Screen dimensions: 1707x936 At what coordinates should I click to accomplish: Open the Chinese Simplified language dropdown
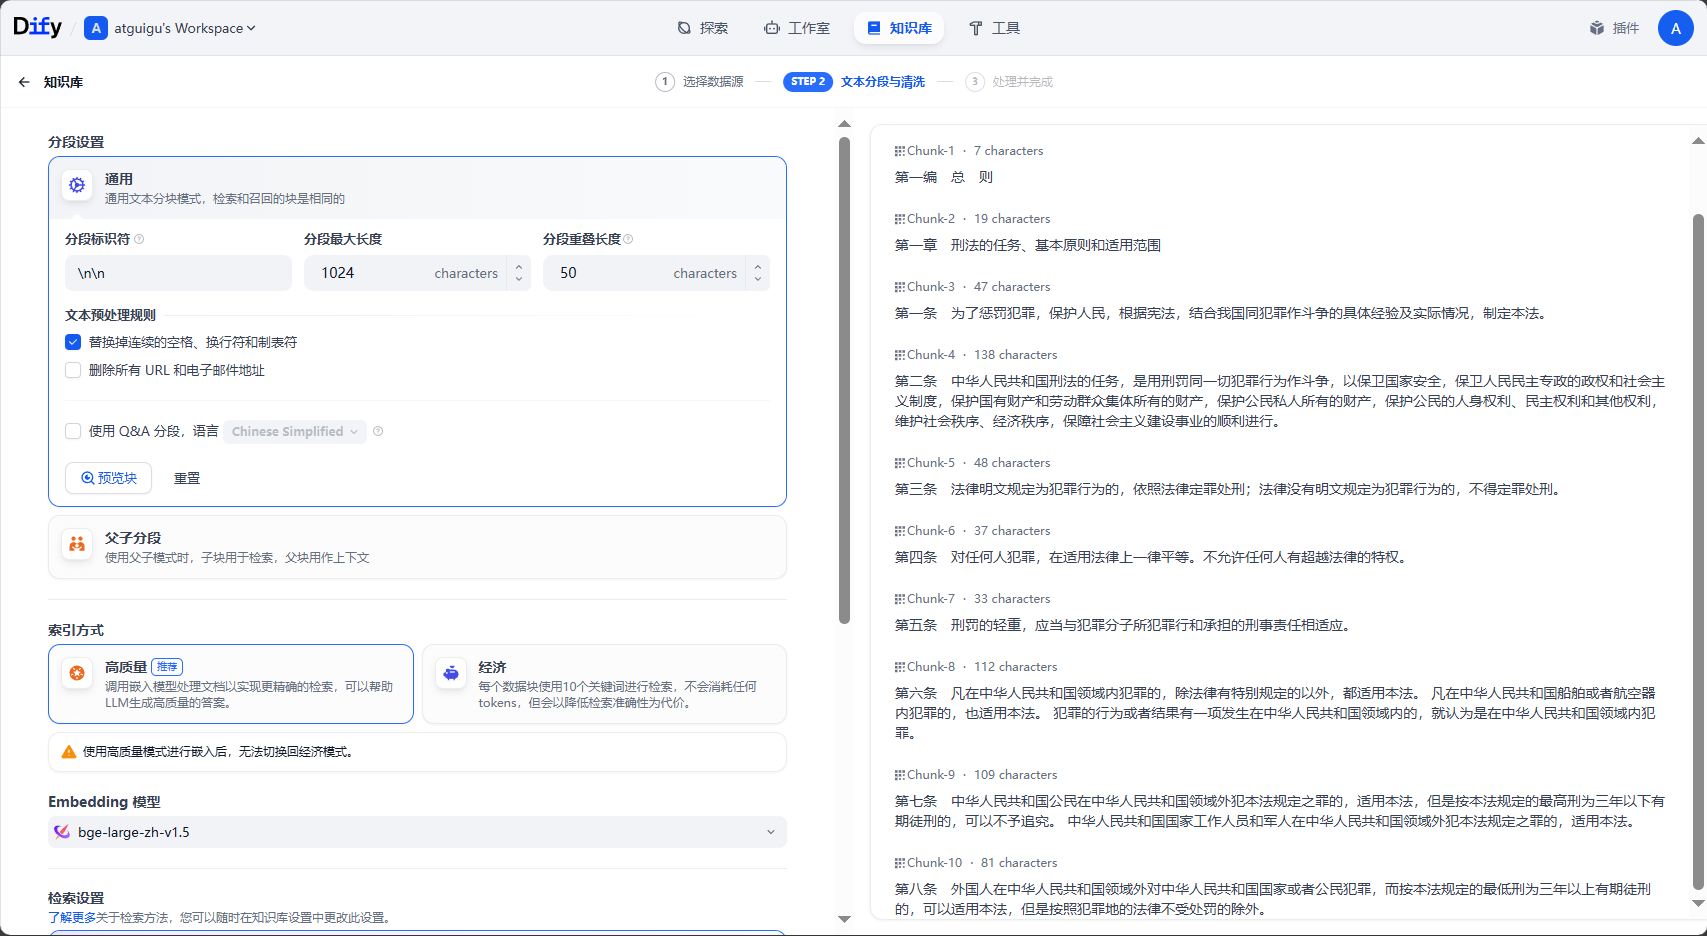(294, 431)
